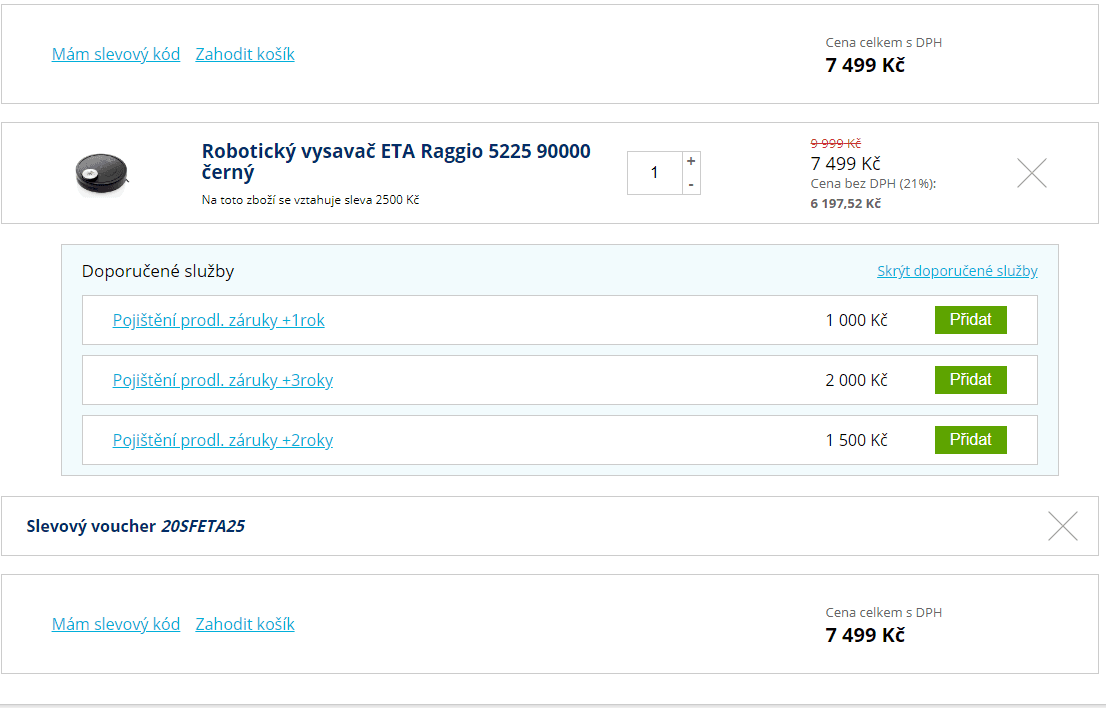Open 'Pojištění prodl. záruky +3roky' link

223,380
